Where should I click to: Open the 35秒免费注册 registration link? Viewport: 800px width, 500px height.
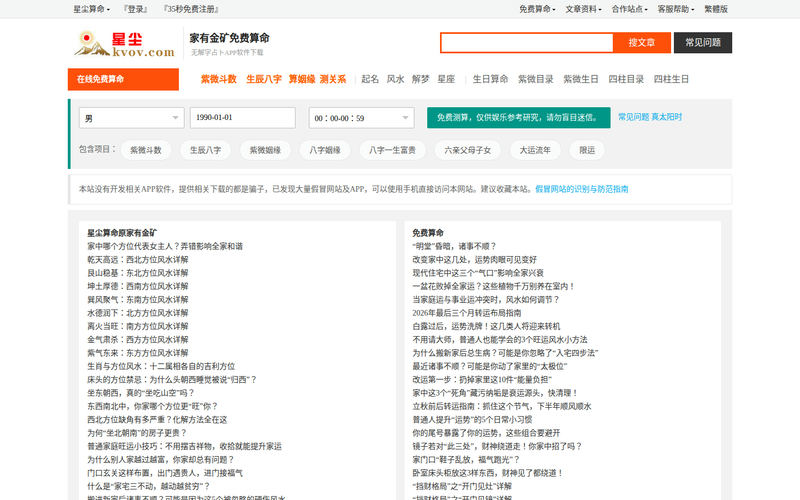191,9
